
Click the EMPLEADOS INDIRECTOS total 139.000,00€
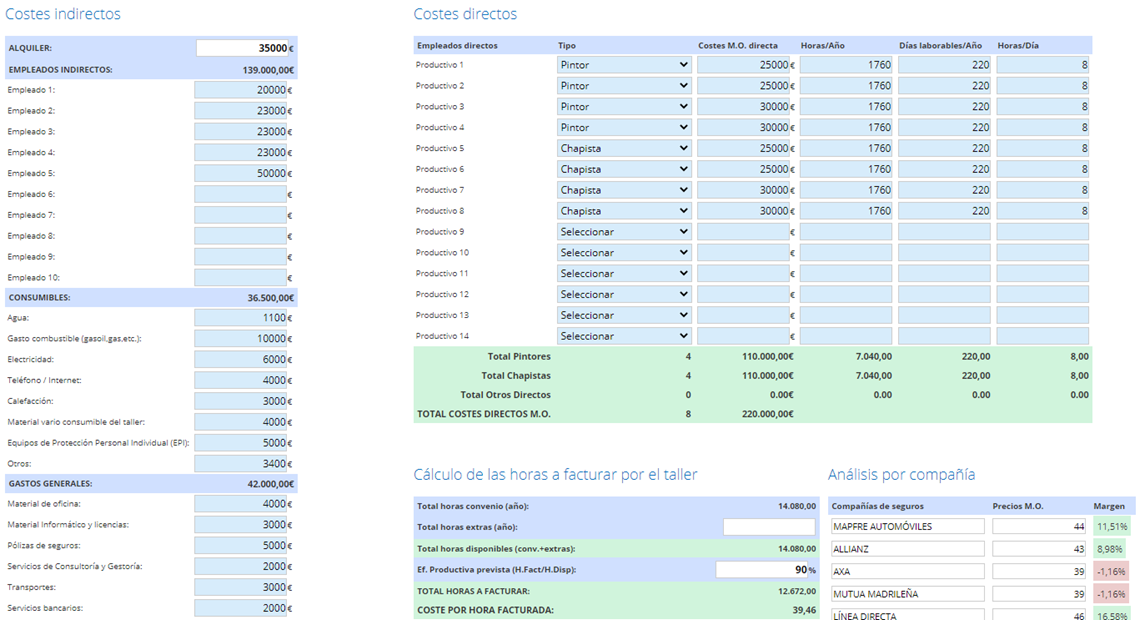point(268,71)
